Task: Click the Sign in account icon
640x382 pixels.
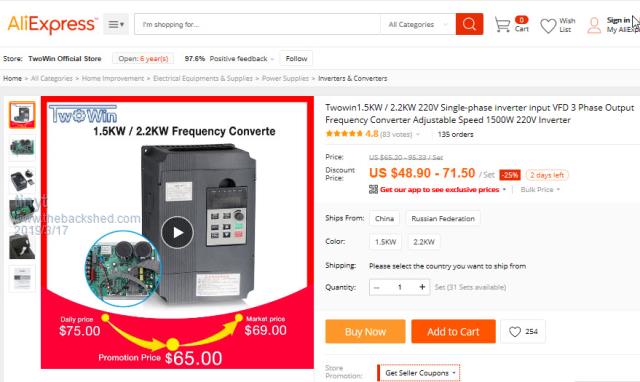Action: [594, 25]
